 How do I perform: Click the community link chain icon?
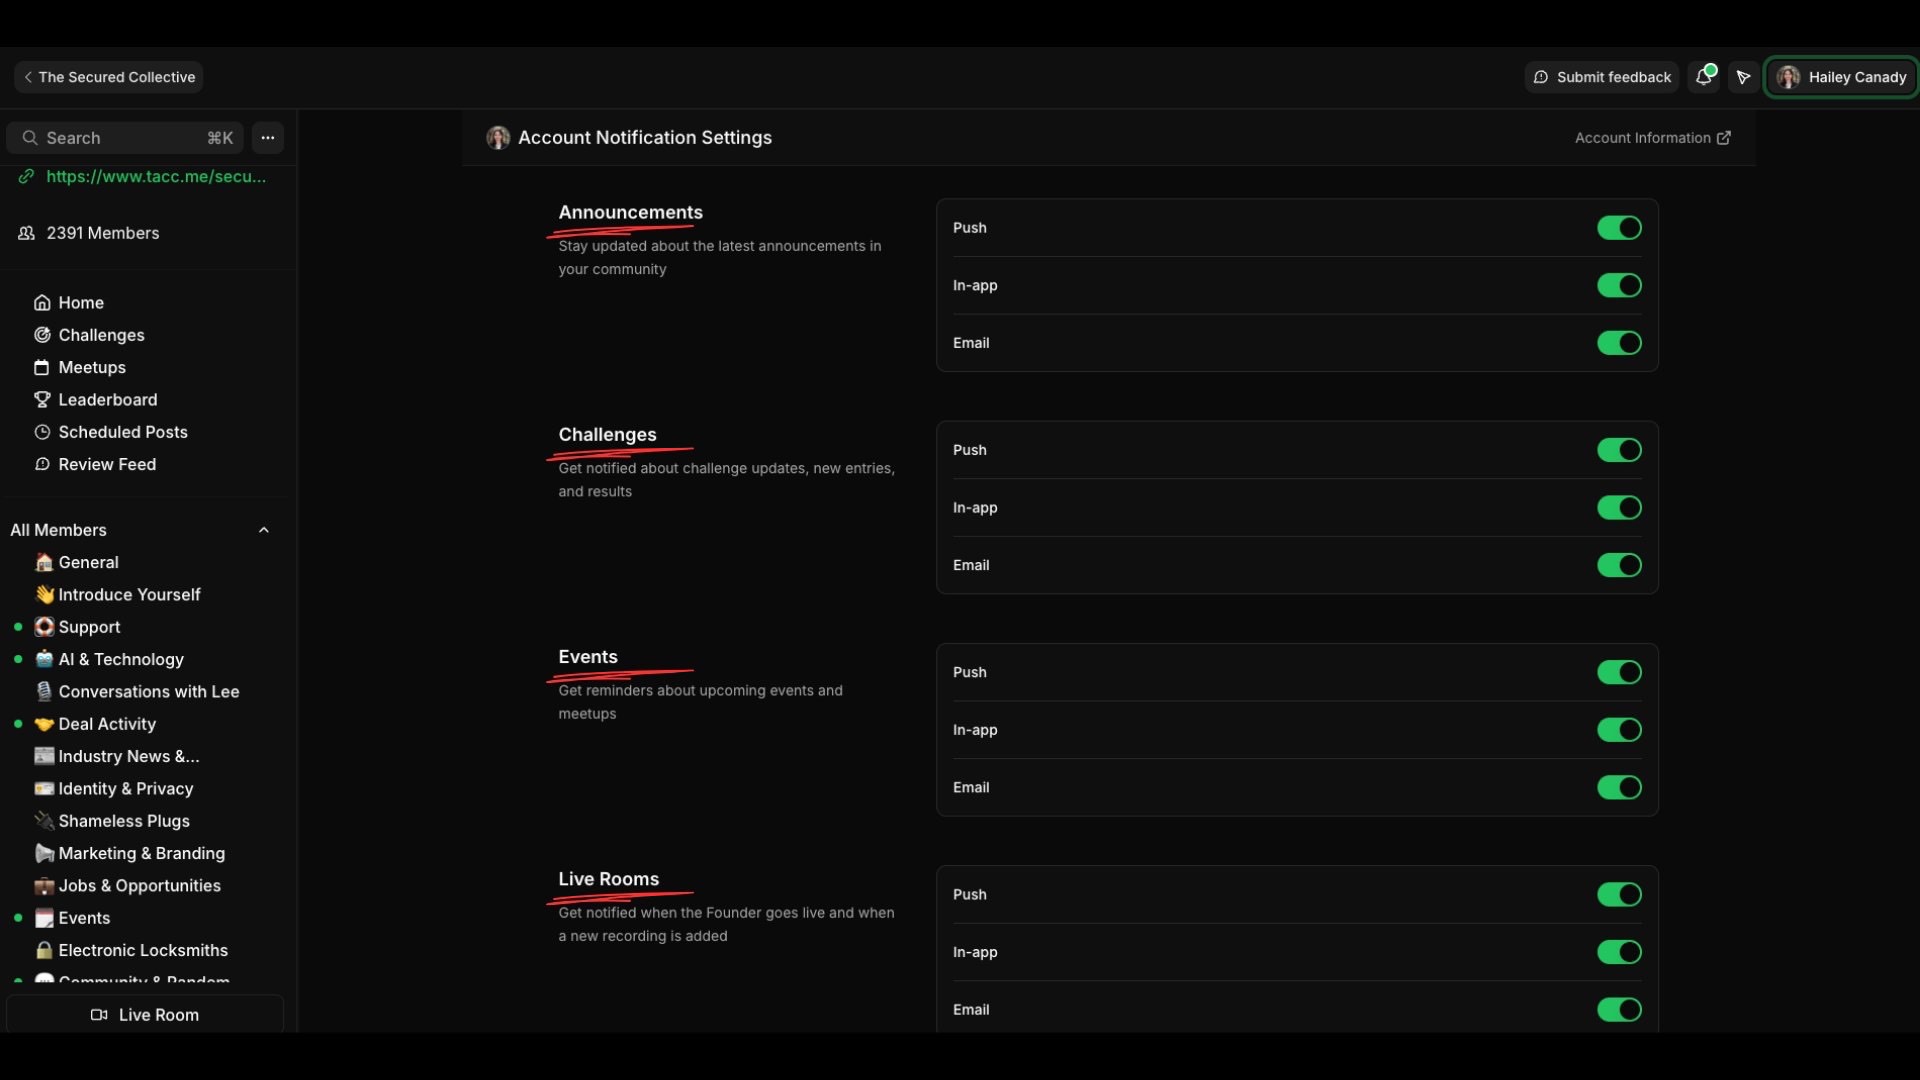point(27,176)
